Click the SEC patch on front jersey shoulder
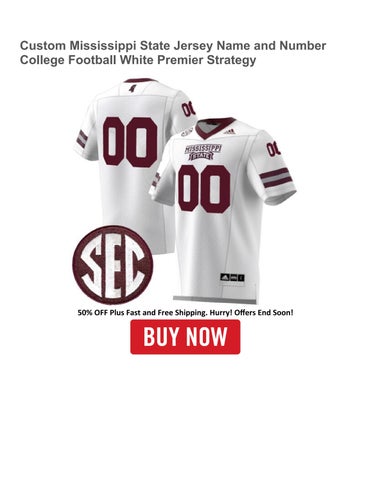Image resolution: width=371 pixels, height=480 pixels. coord(187,133)
